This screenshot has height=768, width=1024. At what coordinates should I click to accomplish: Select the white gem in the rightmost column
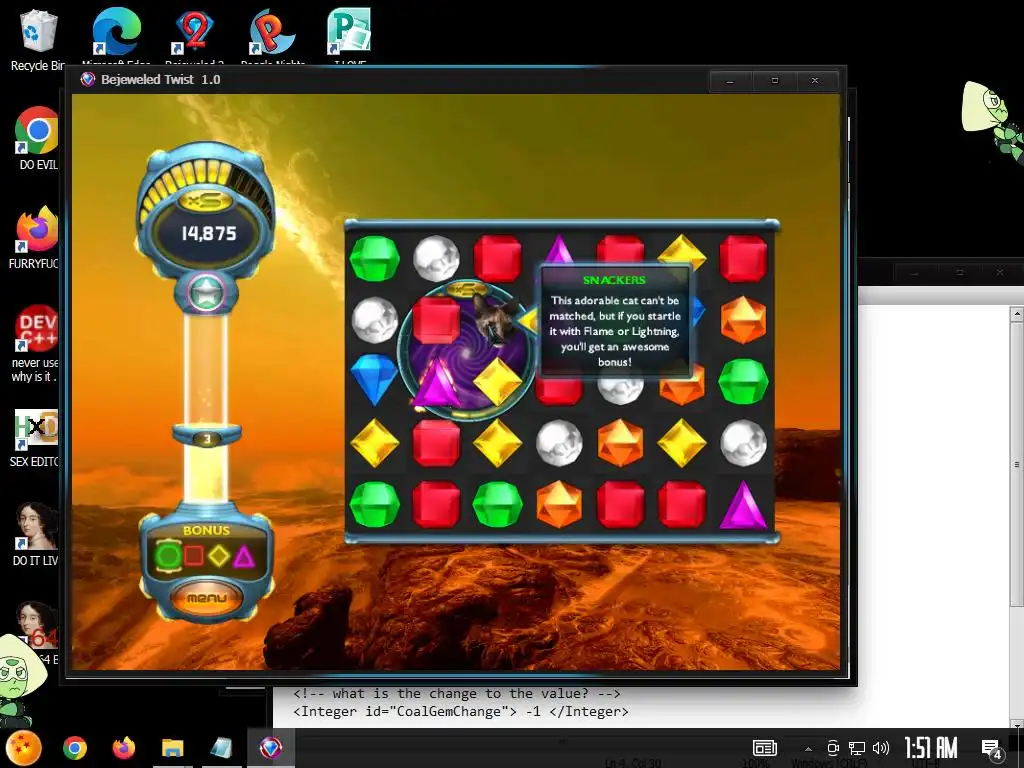tap(743, 443)
